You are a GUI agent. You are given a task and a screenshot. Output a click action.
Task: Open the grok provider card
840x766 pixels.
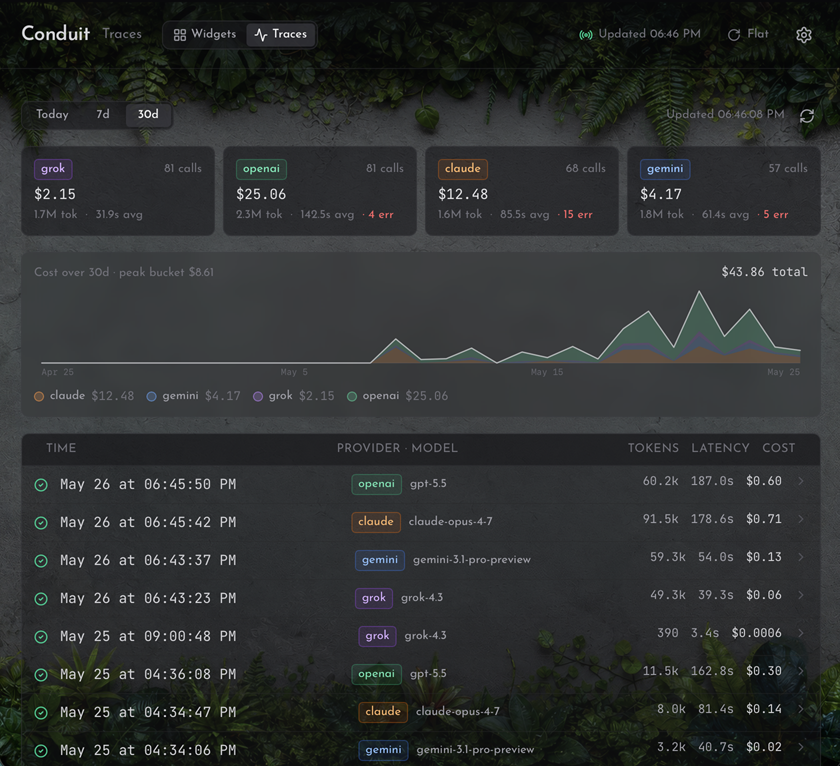118,191
